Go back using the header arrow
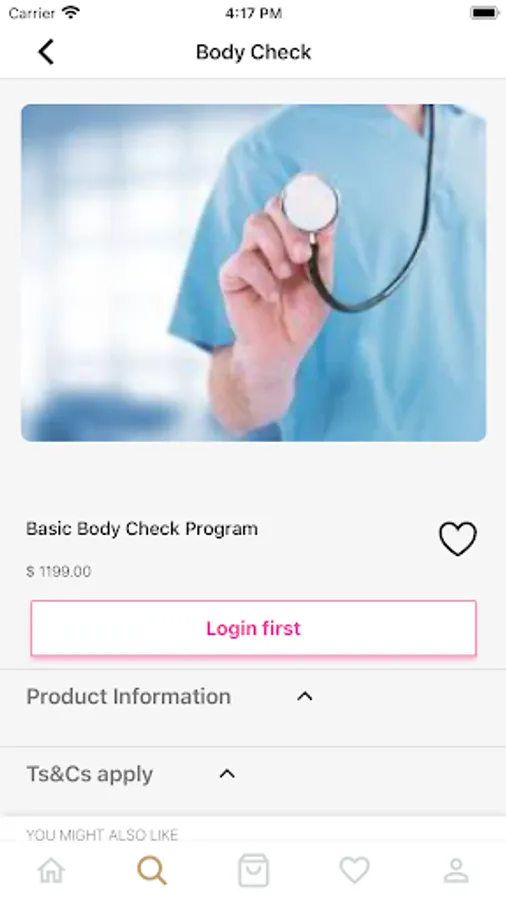This screenshot has height=900, width=506. click(x=46, y=52)
